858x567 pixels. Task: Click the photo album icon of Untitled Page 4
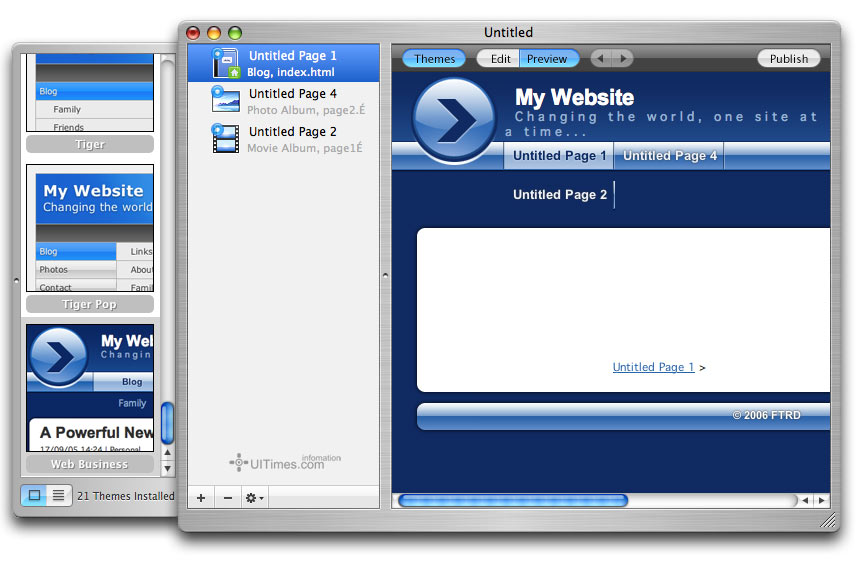(x=225, y=100)
